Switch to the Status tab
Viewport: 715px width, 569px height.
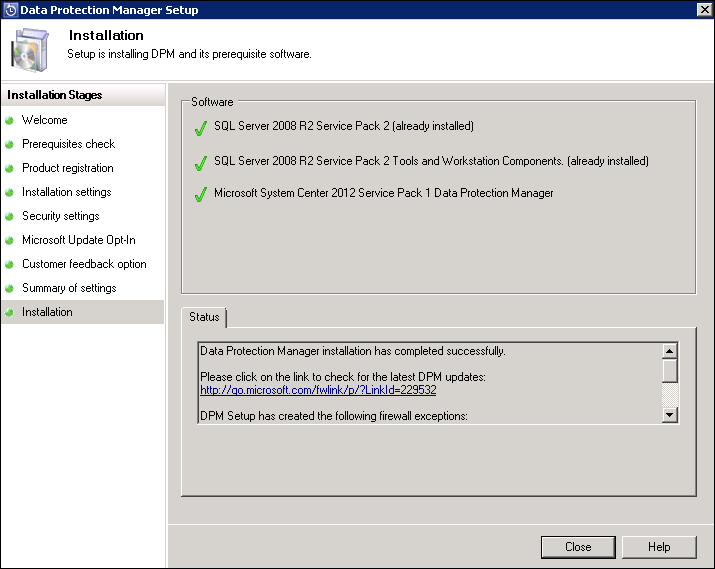pos(204,317)
